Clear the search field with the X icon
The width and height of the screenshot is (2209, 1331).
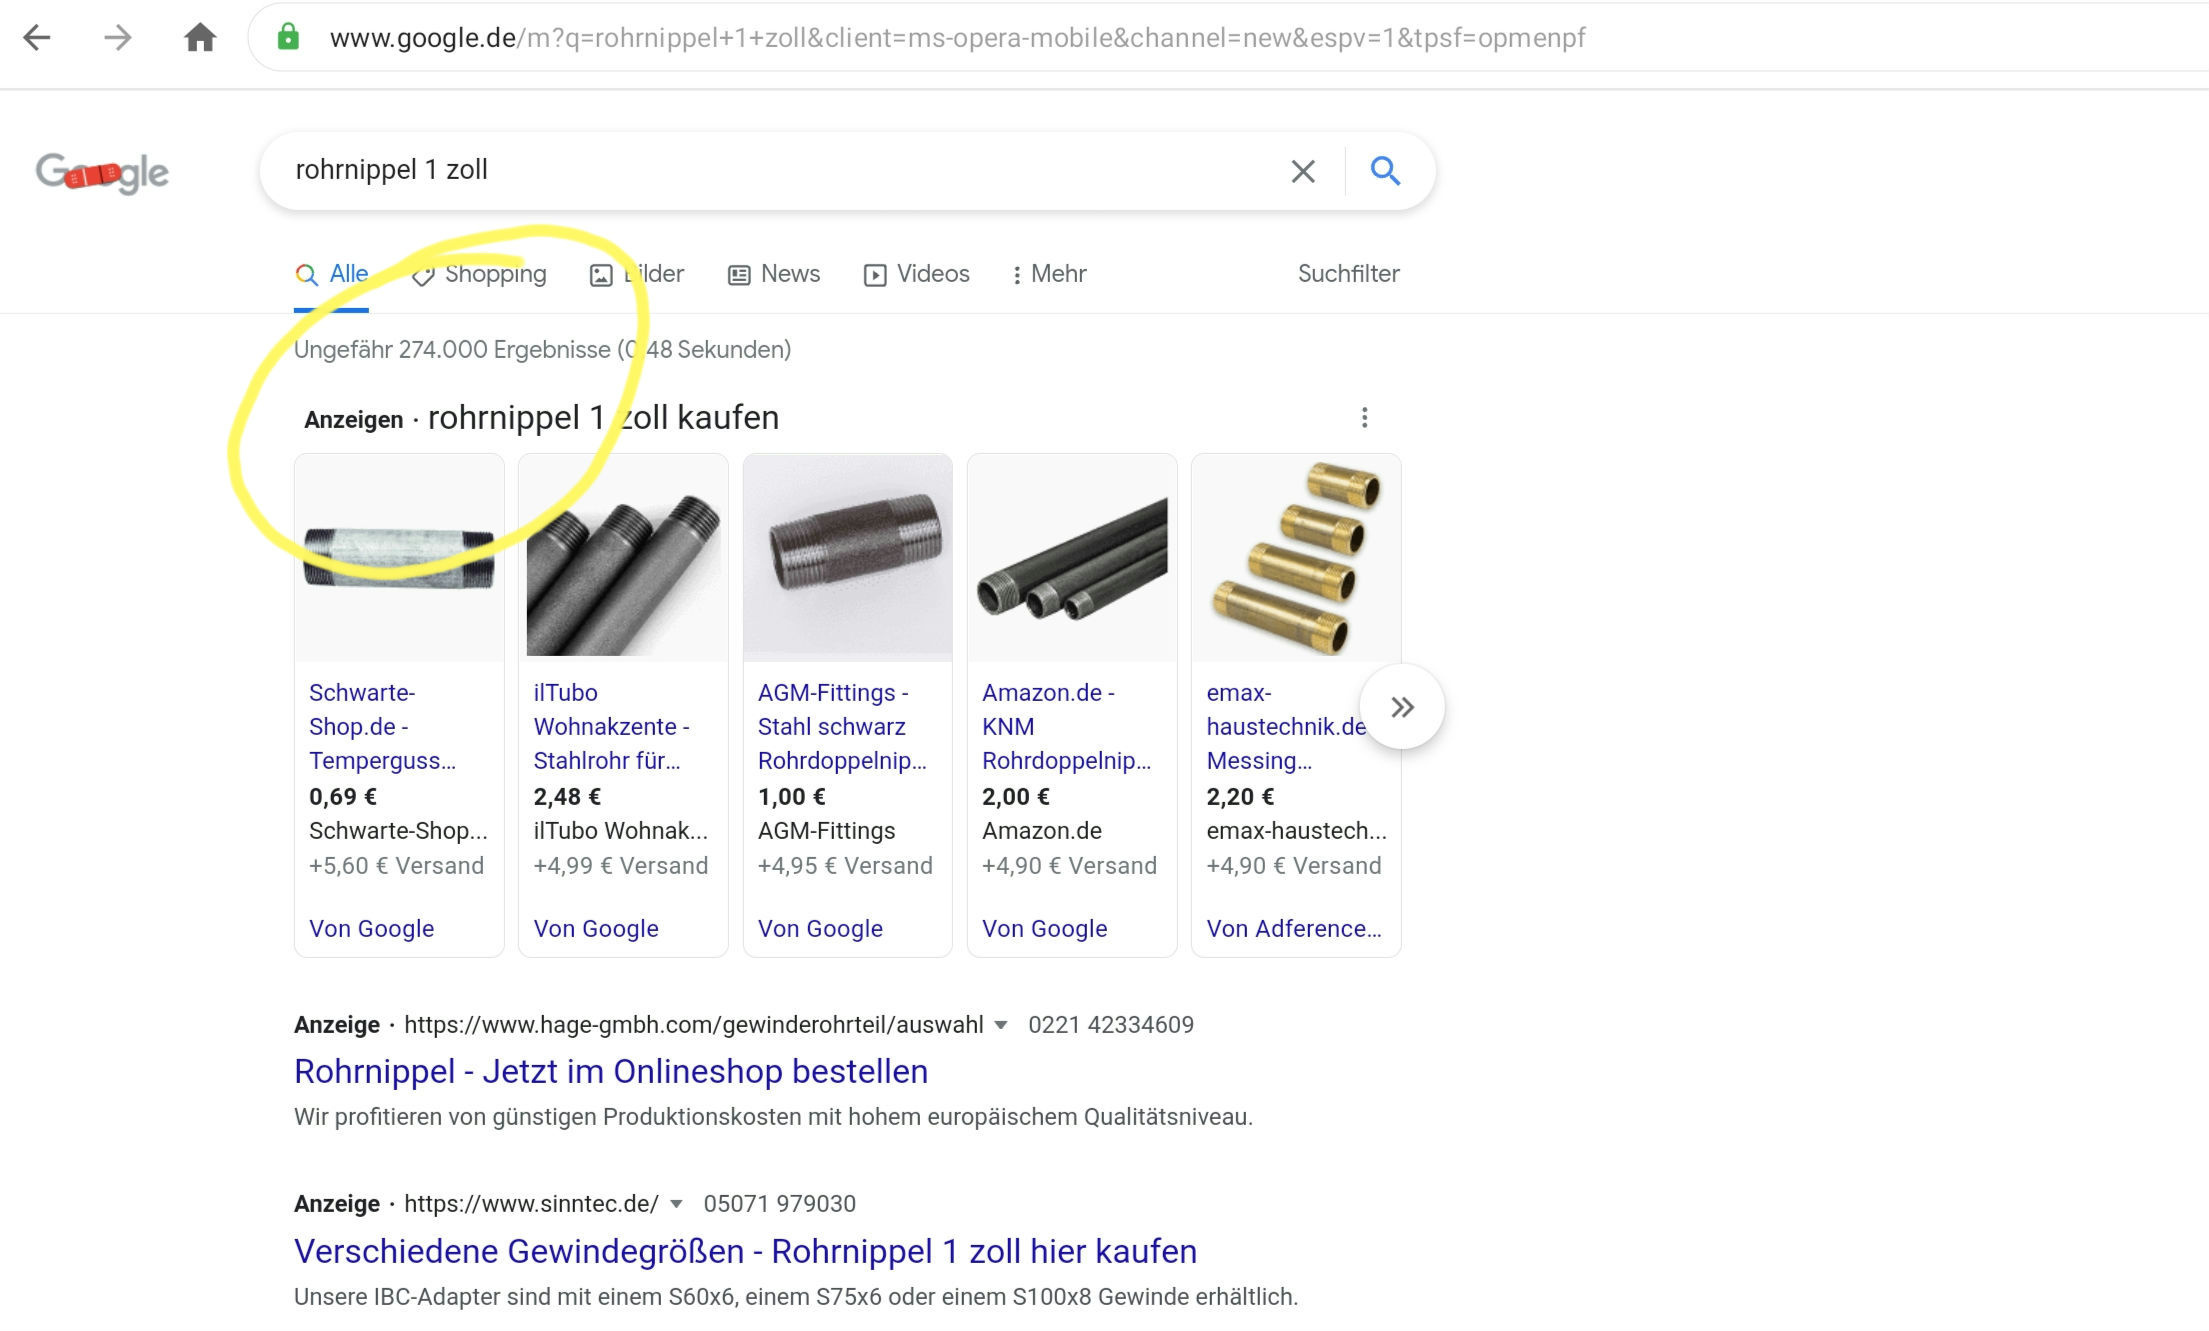click(x=1302, y=171)
